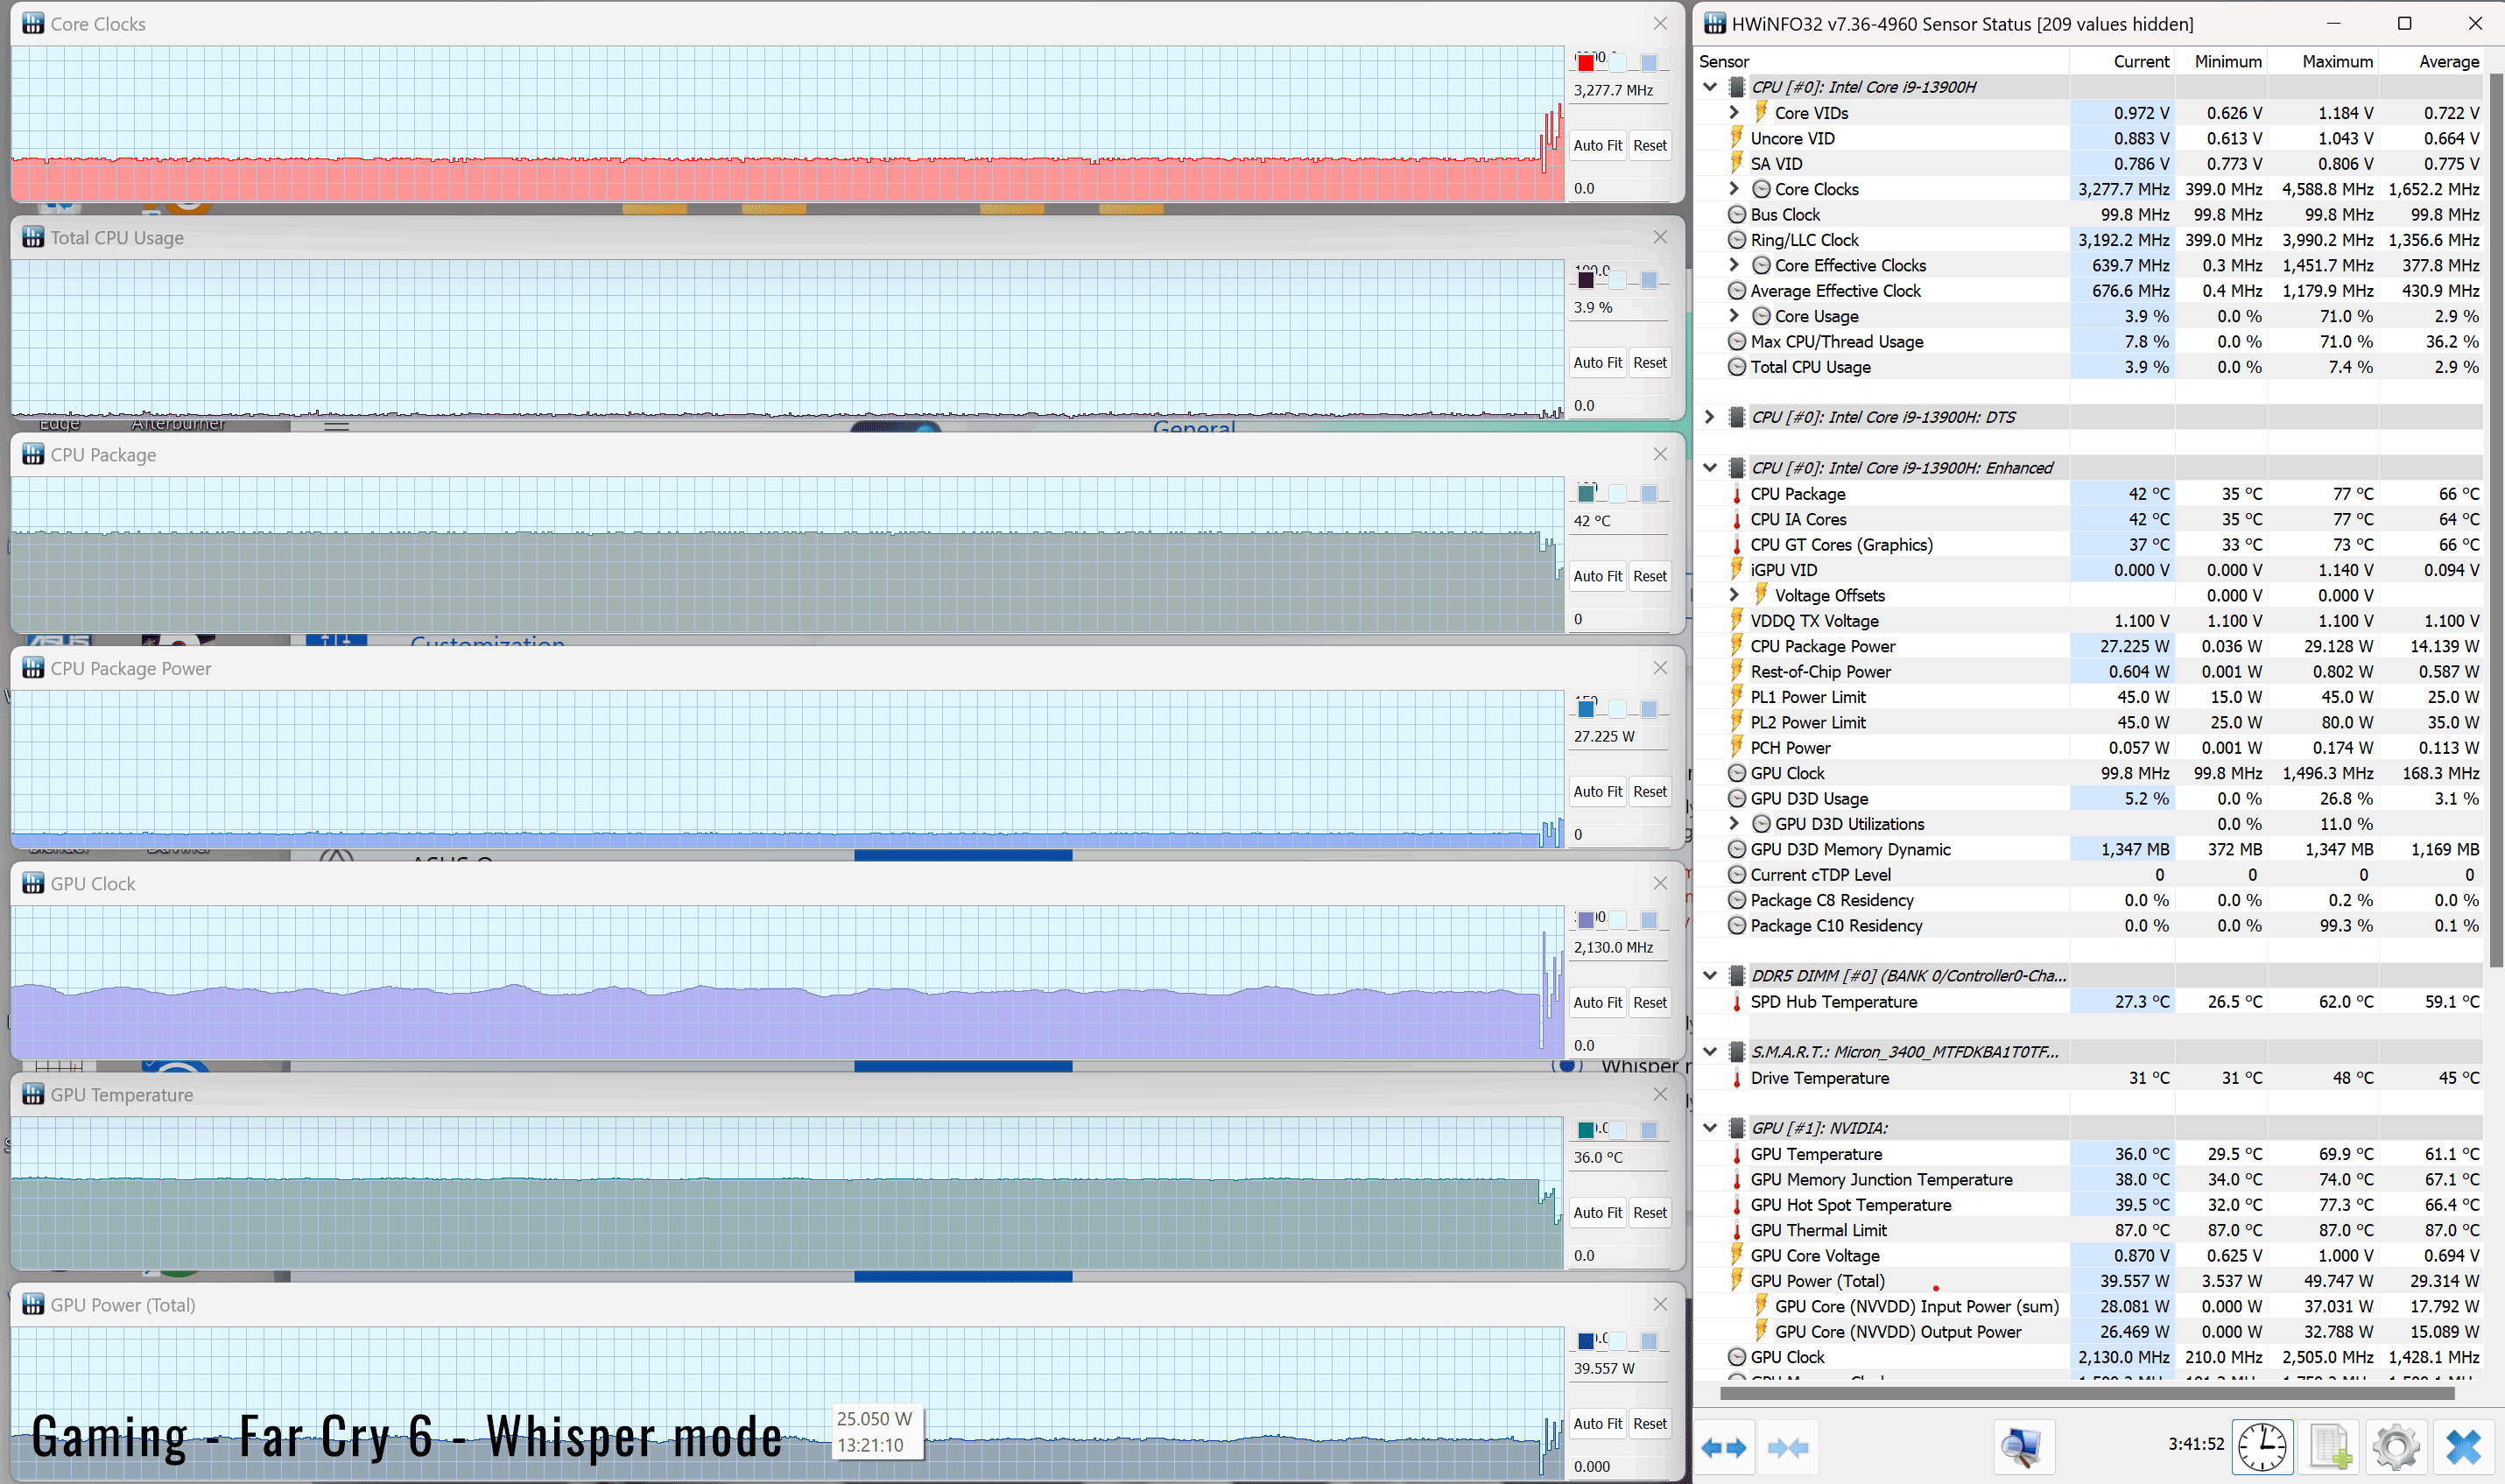Close the CPU Package Power graph window
Image resolution: width=2505 pixels, height=1484 pixels.
click(x=1660, y=668)
